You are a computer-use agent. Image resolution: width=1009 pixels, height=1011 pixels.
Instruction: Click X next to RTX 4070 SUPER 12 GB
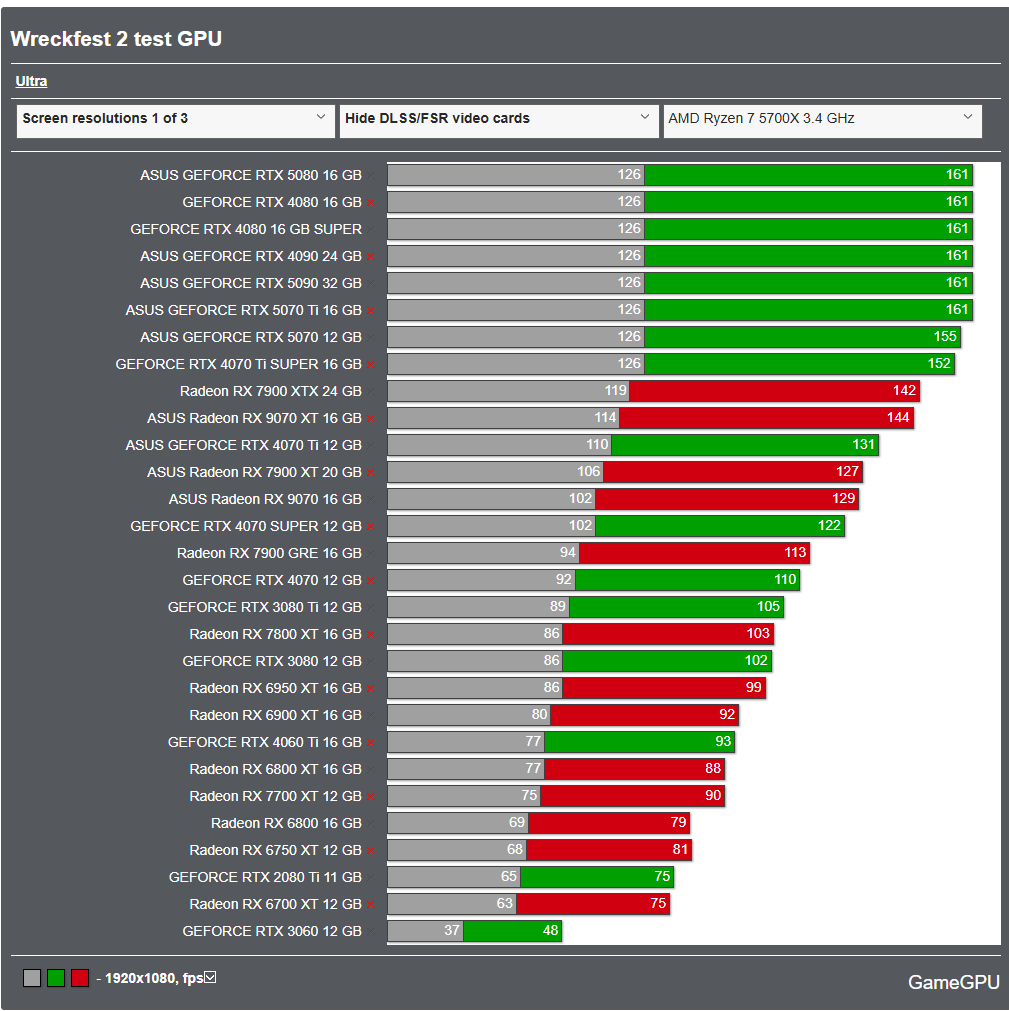(x=371, y=527)
